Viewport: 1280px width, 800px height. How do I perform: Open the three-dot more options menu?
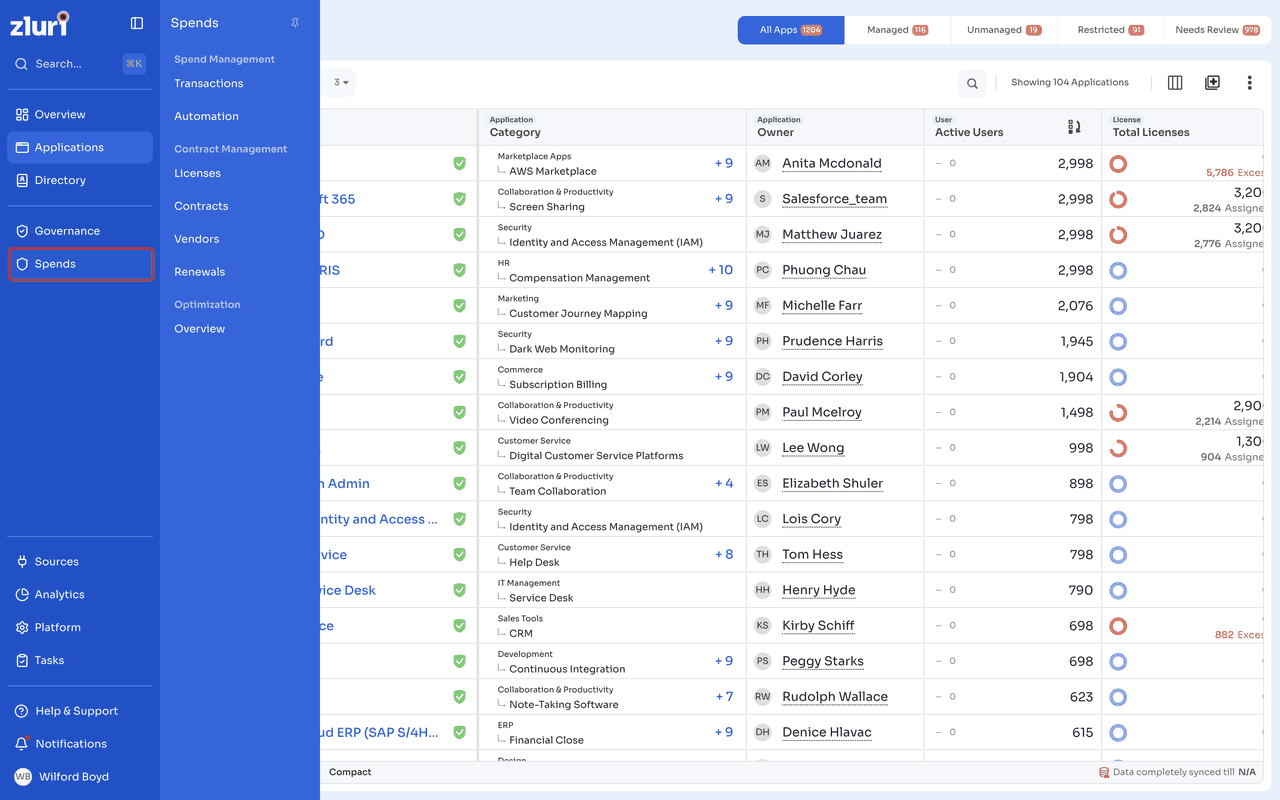[1249, 83]
